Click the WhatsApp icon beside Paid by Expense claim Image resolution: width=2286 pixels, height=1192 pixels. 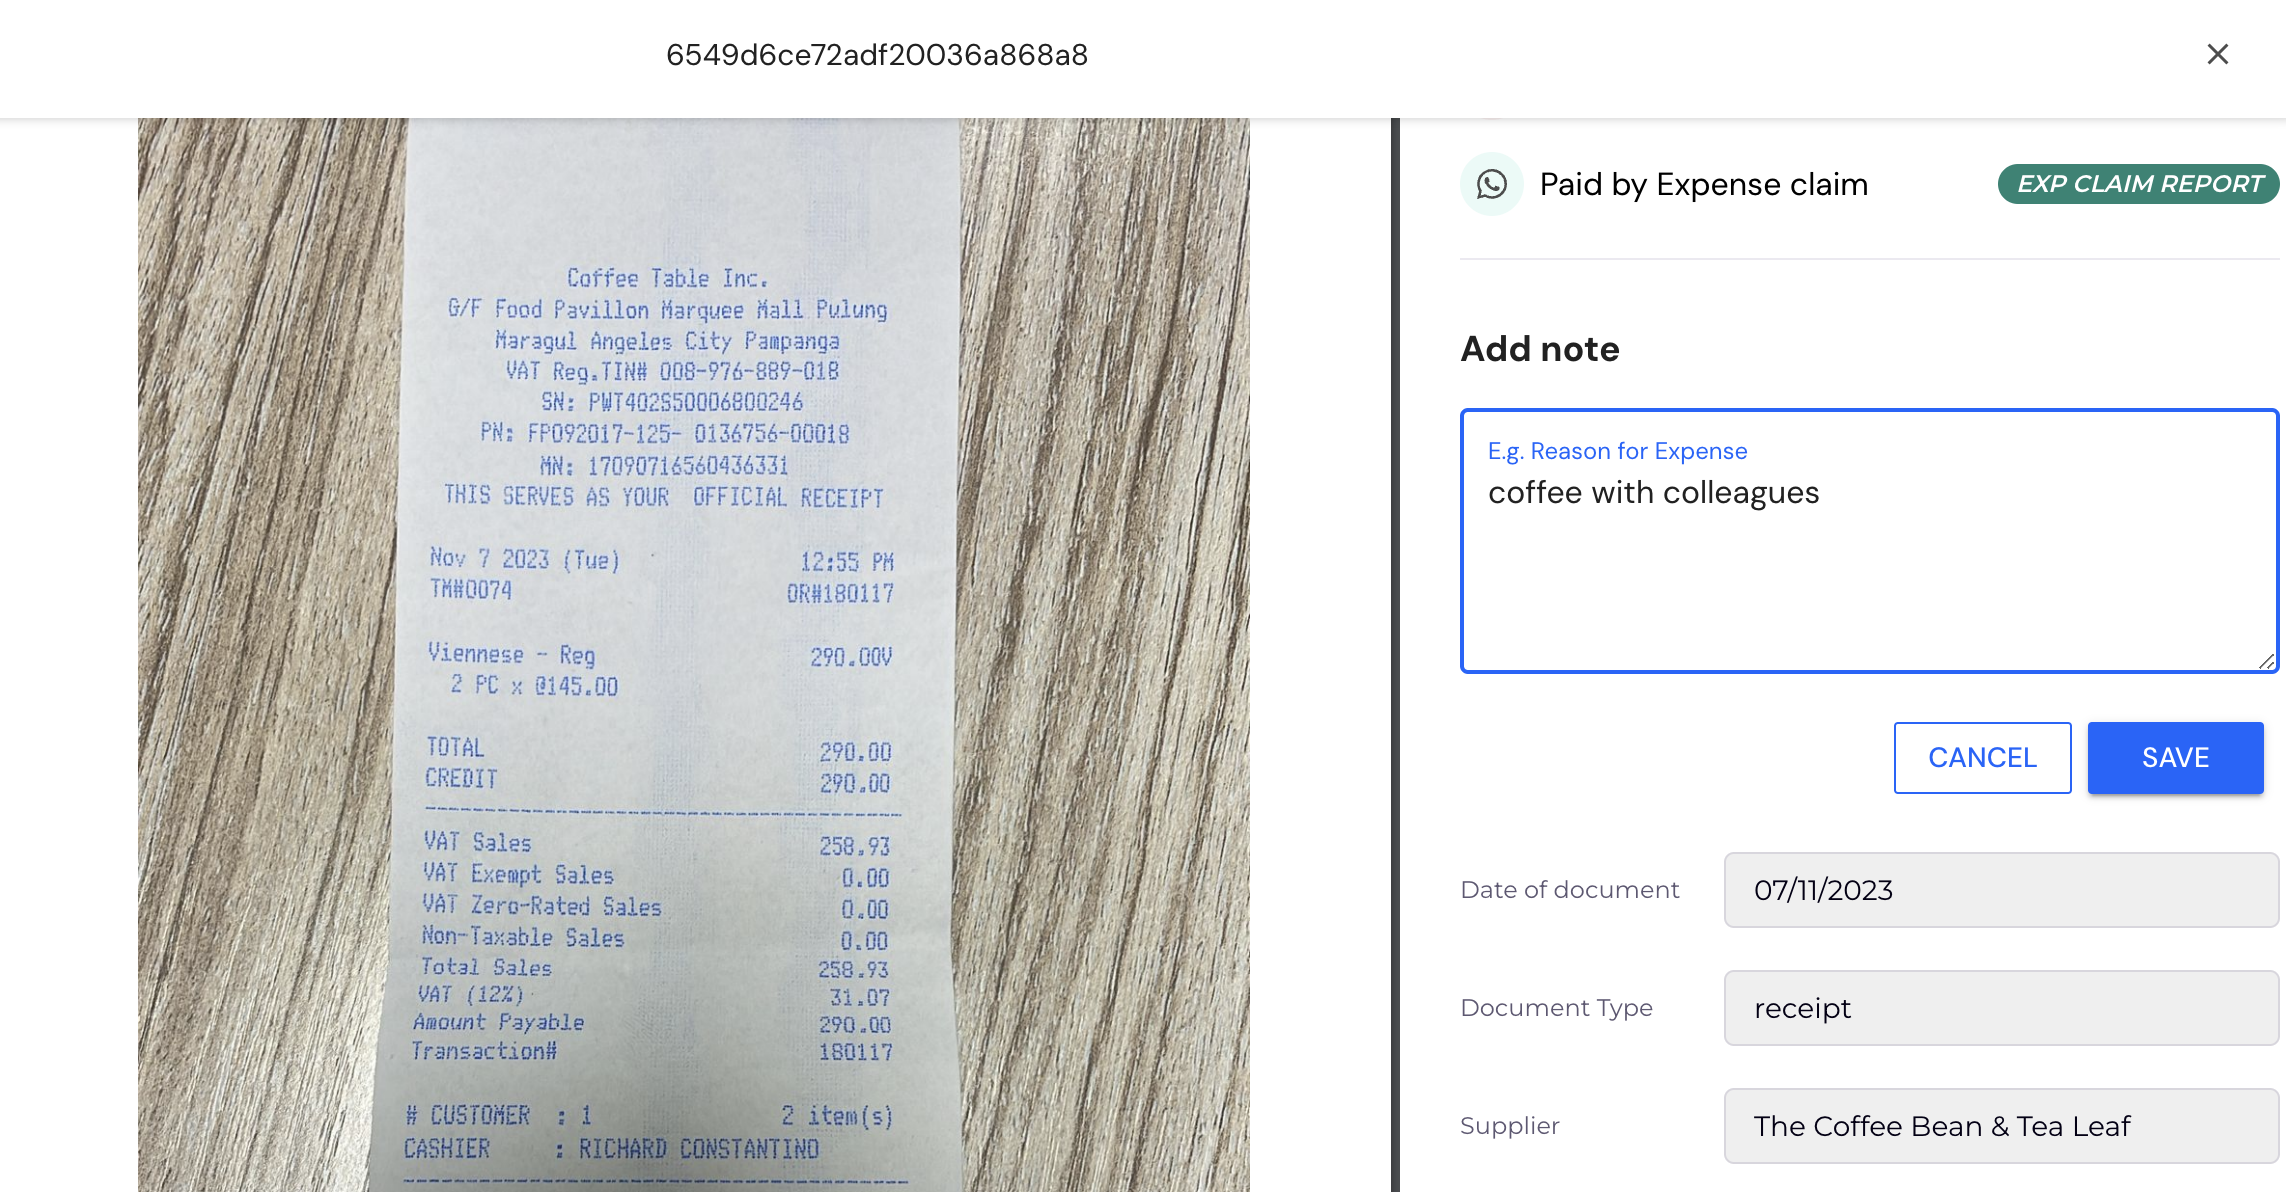[1491, 184]
